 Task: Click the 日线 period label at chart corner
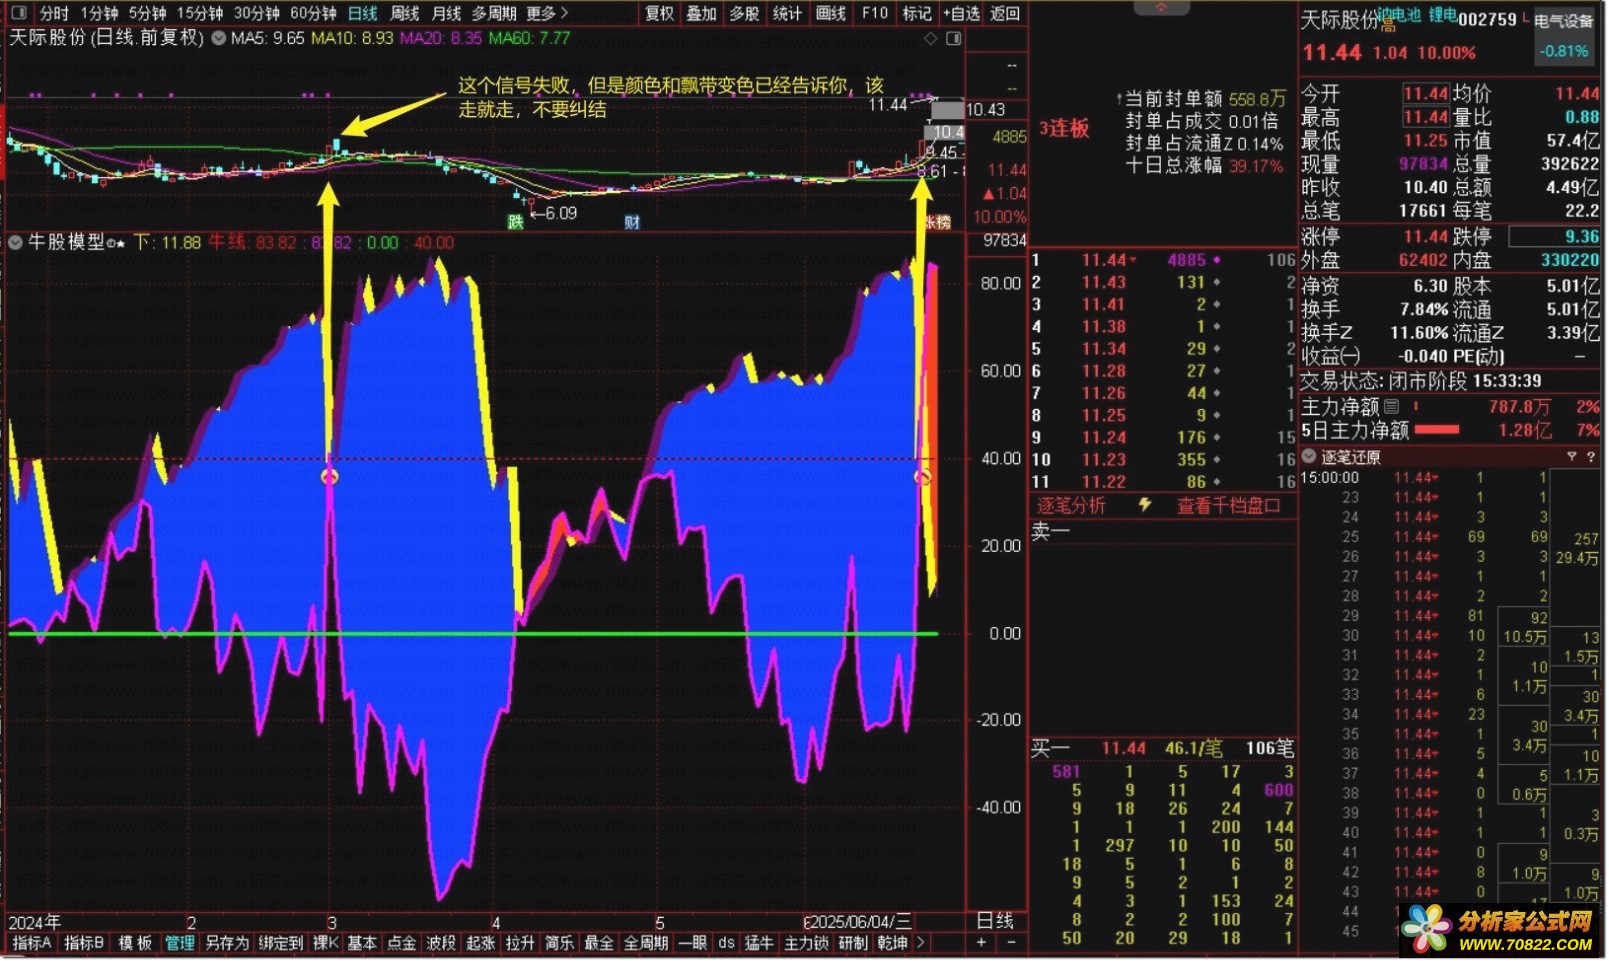[995, 921]
